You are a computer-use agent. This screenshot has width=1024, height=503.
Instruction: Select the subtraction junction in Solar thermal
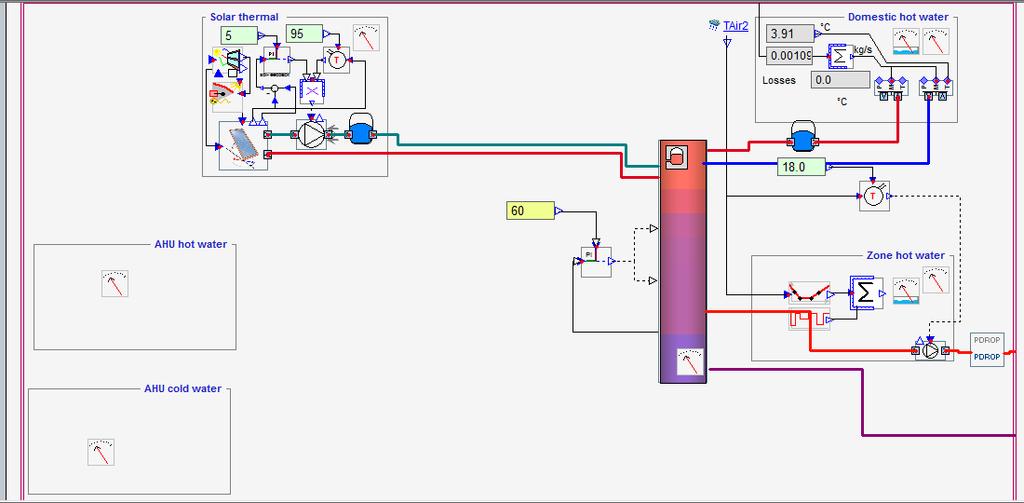(x=275, y=88)
